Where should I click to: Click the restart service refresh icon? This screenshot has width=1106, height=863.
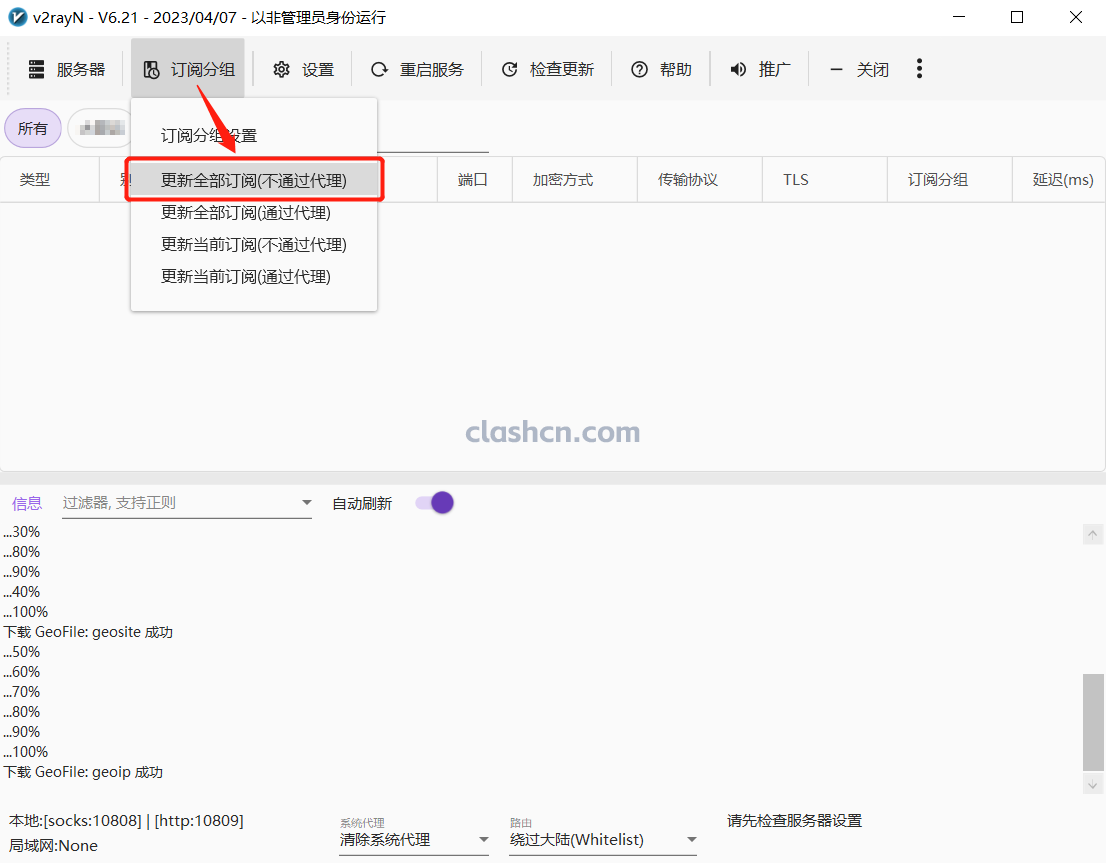379,69
